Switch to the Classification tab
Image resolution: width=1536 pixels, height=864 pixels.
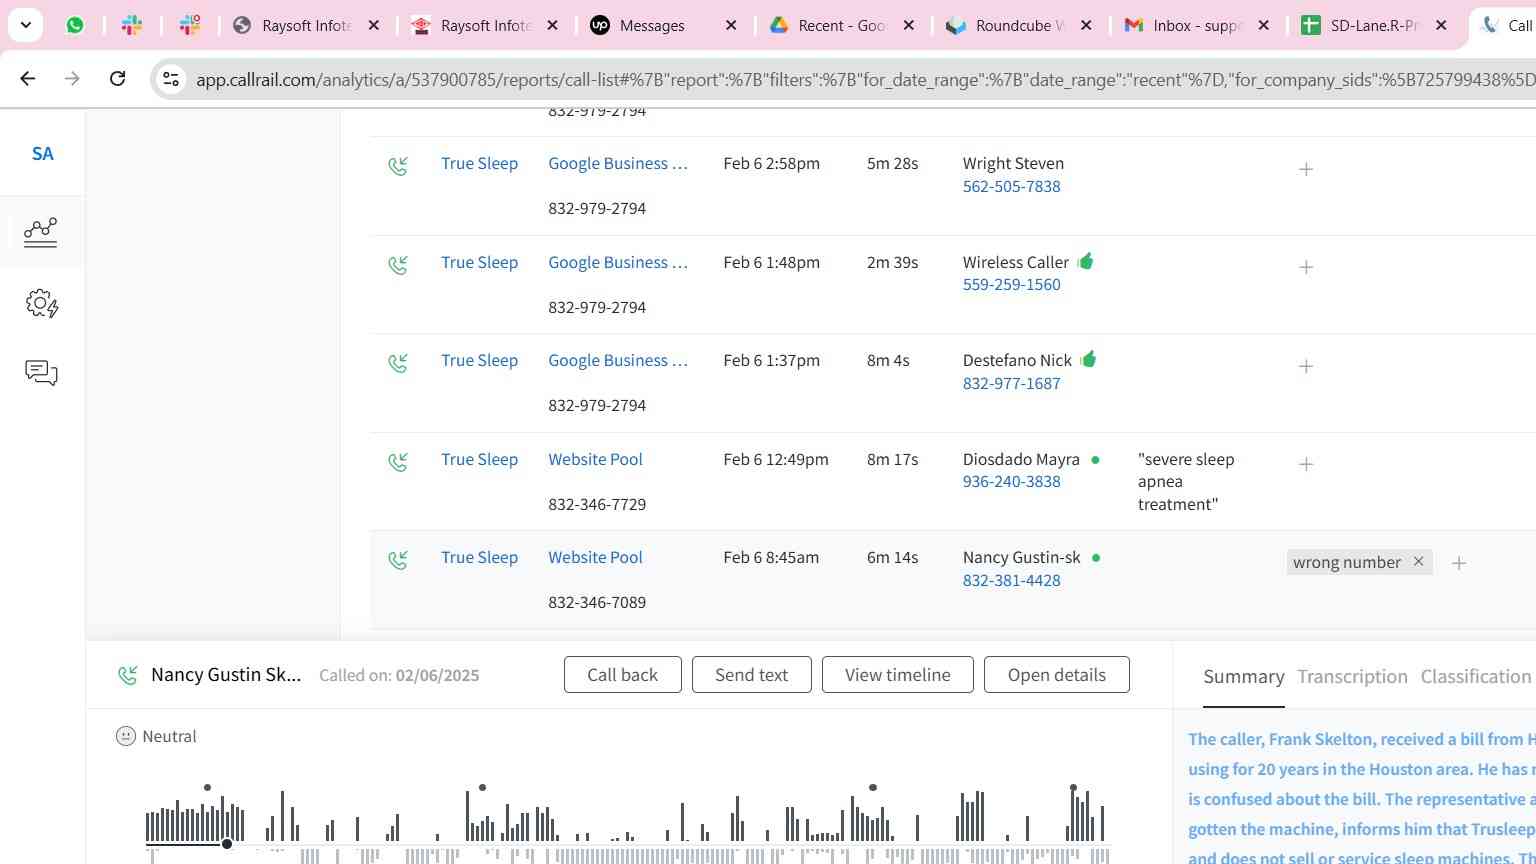click(1475, 677)
